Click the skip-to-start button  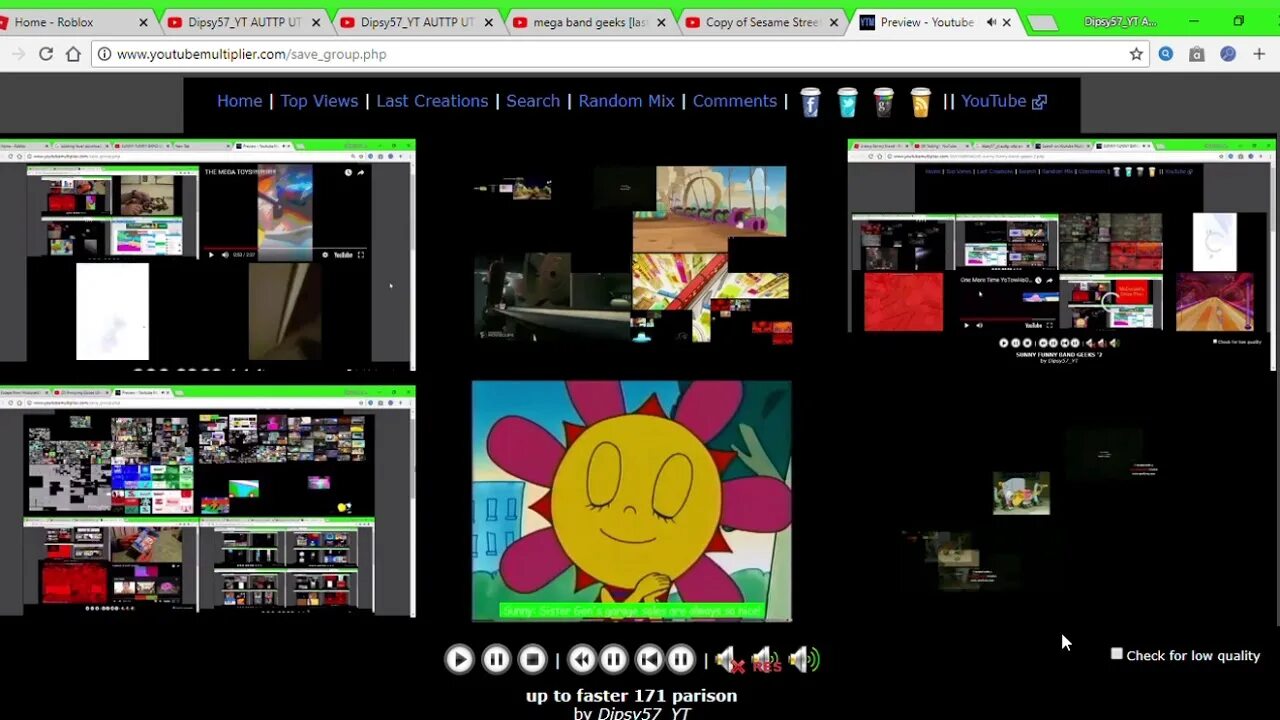[x=649, y=659]
